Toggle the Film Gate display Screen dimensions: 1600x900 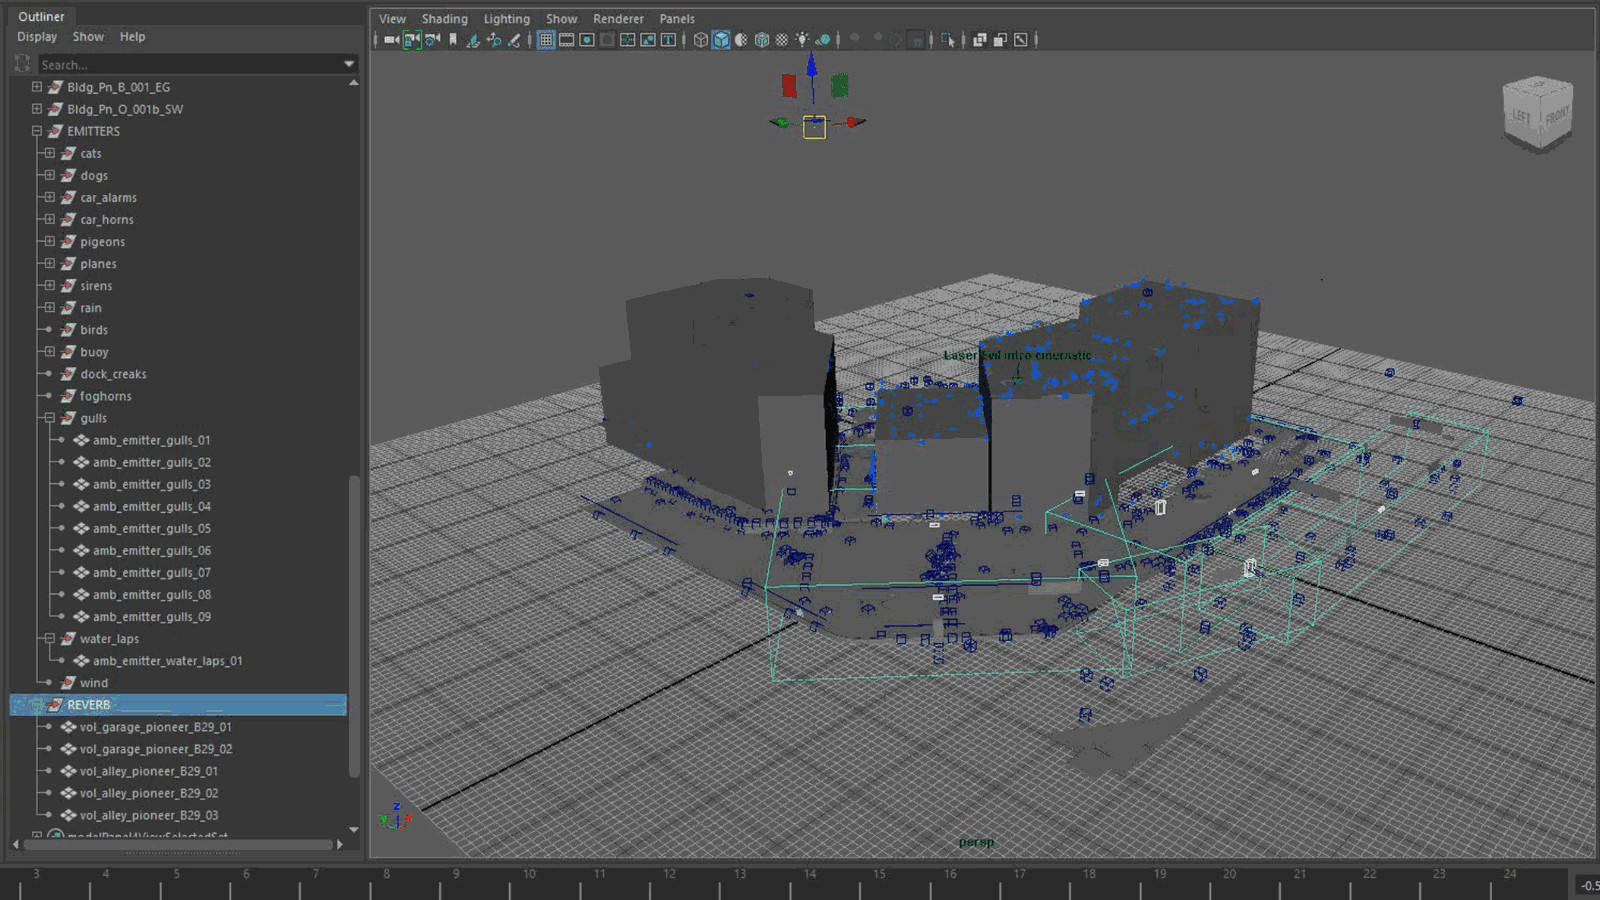pos(566,40)
